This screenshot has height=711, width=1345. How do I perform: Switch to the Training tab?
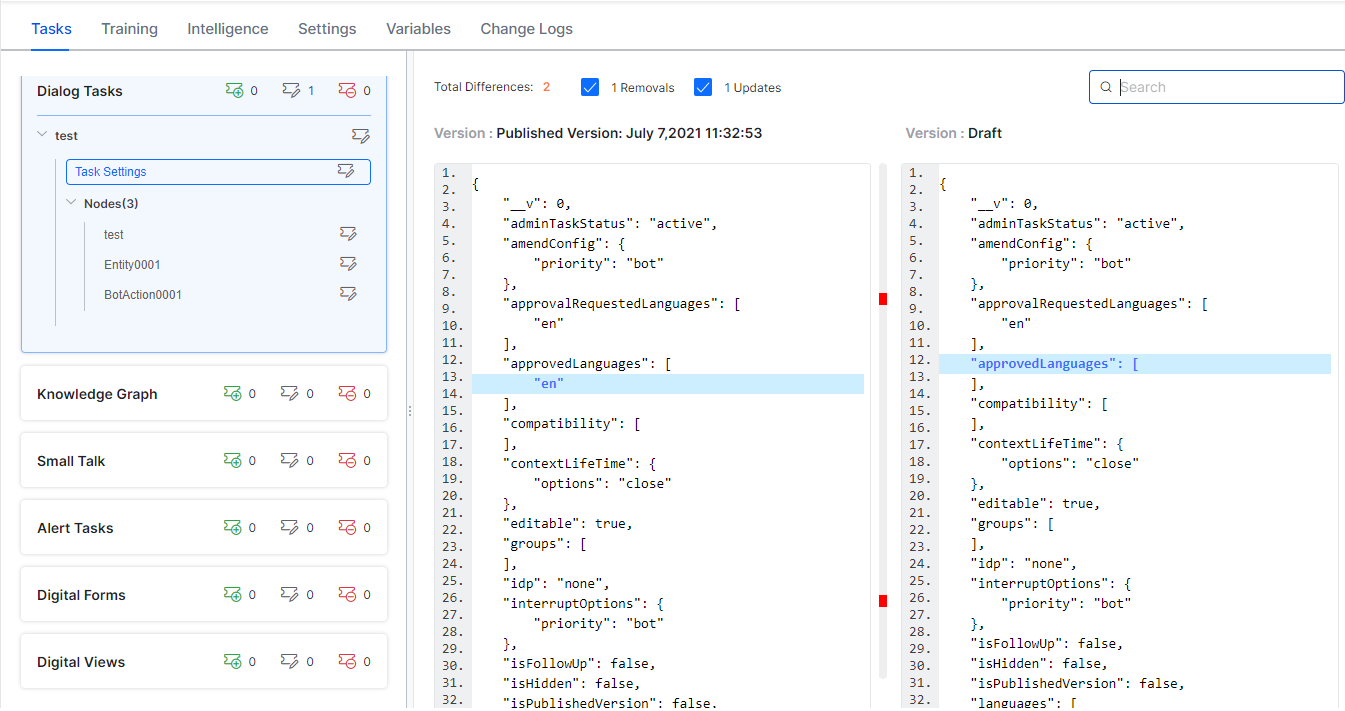[x=129, y=29]
